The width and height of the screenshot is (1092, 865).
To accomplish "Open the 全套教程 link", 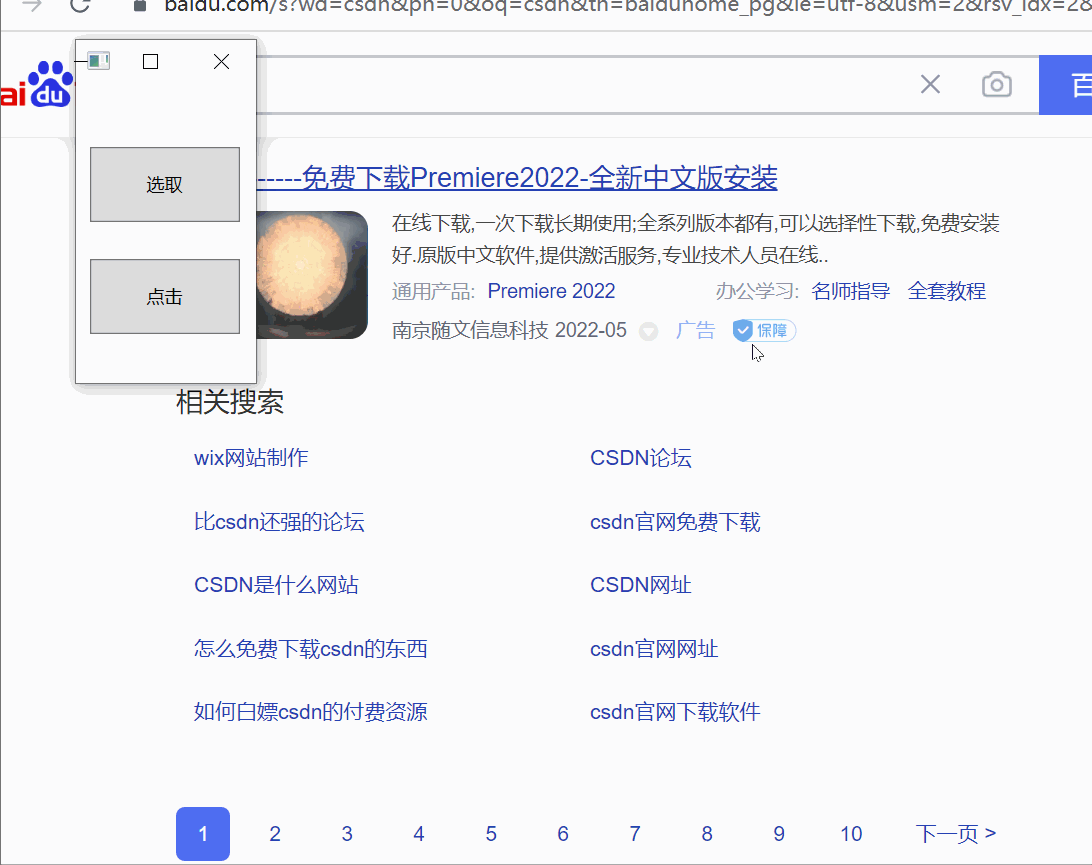I will click(946, 291).
